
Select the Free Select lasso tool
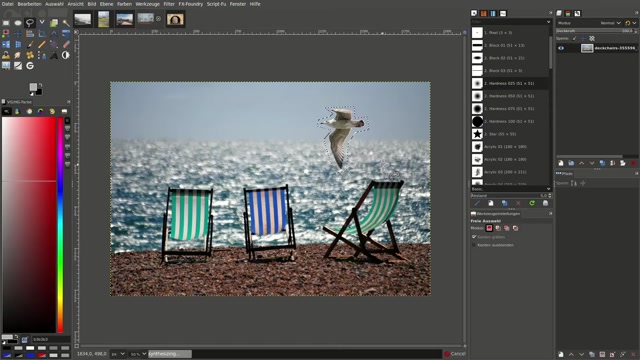pos(30,23)
